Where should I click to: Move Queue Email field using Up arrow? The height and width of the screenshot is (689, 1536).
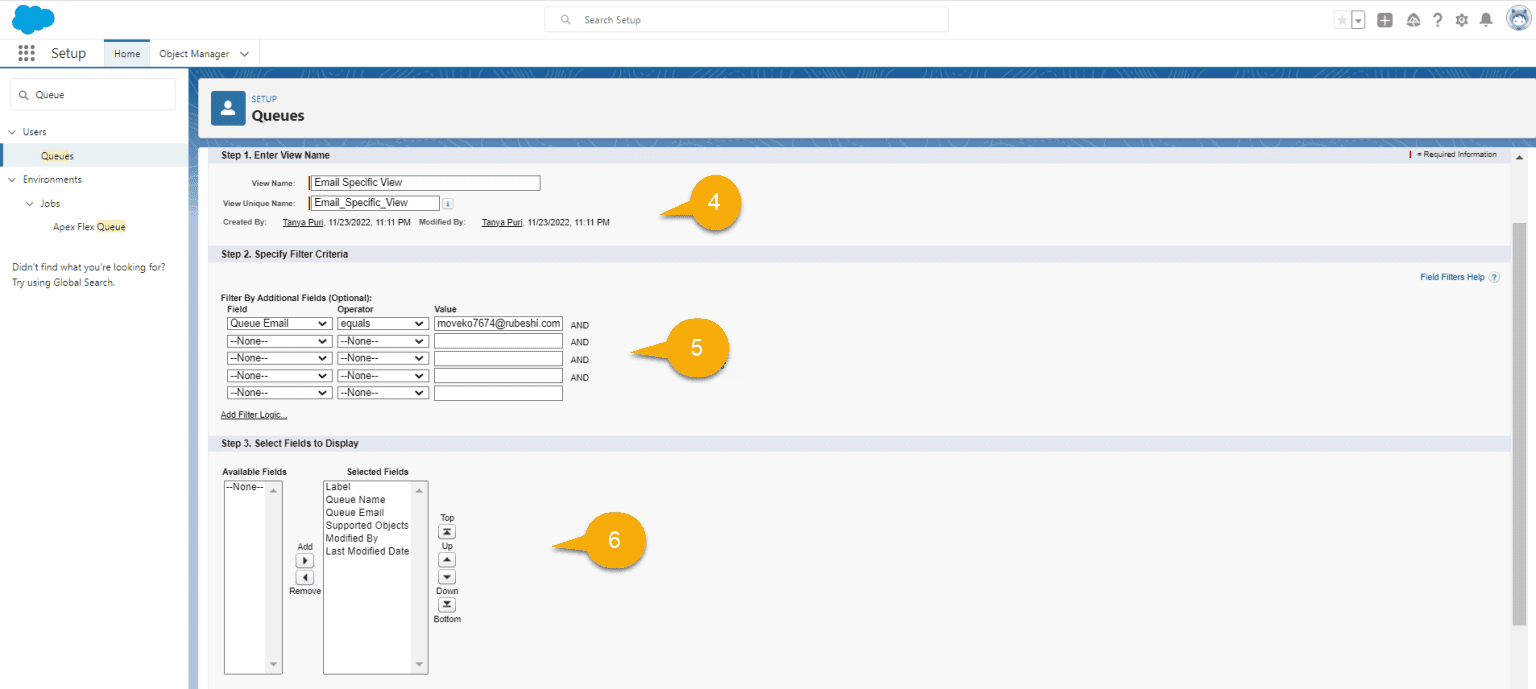click(446, 559)
